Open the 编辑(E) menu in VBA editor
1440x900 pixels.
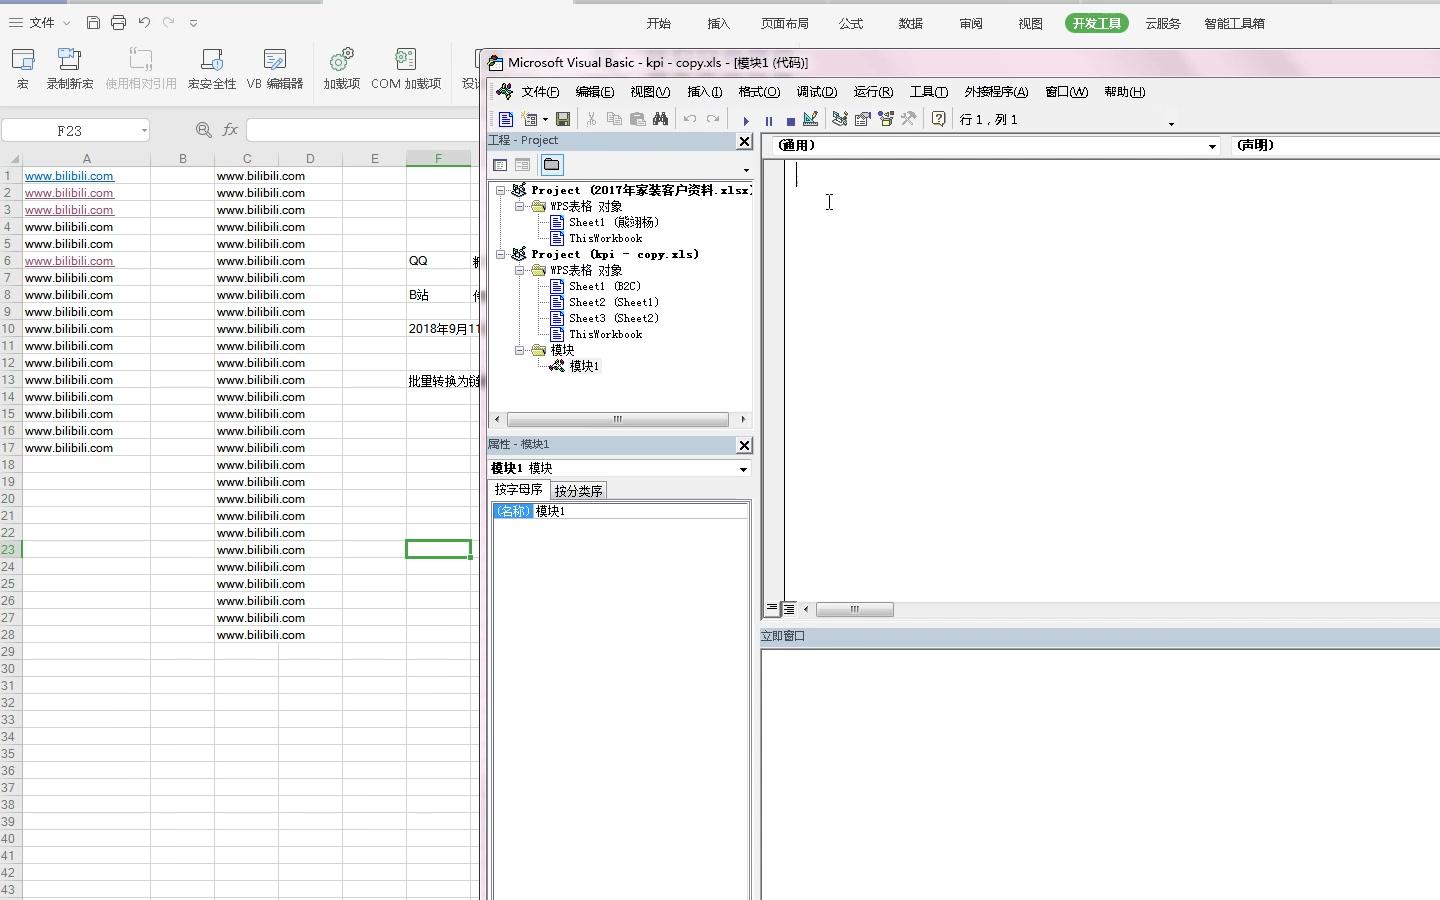tap(594, 92)
